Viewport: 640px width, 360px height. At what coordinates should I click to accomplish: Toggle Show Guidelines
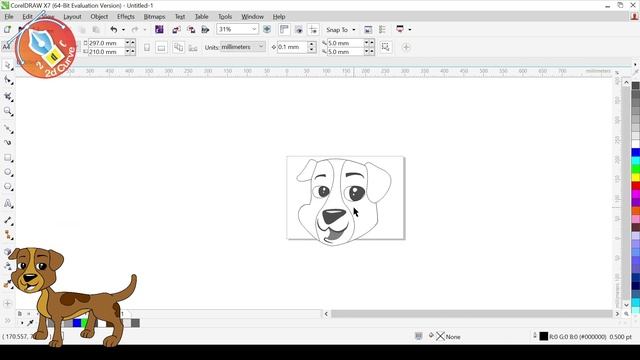tap(313, 29)
